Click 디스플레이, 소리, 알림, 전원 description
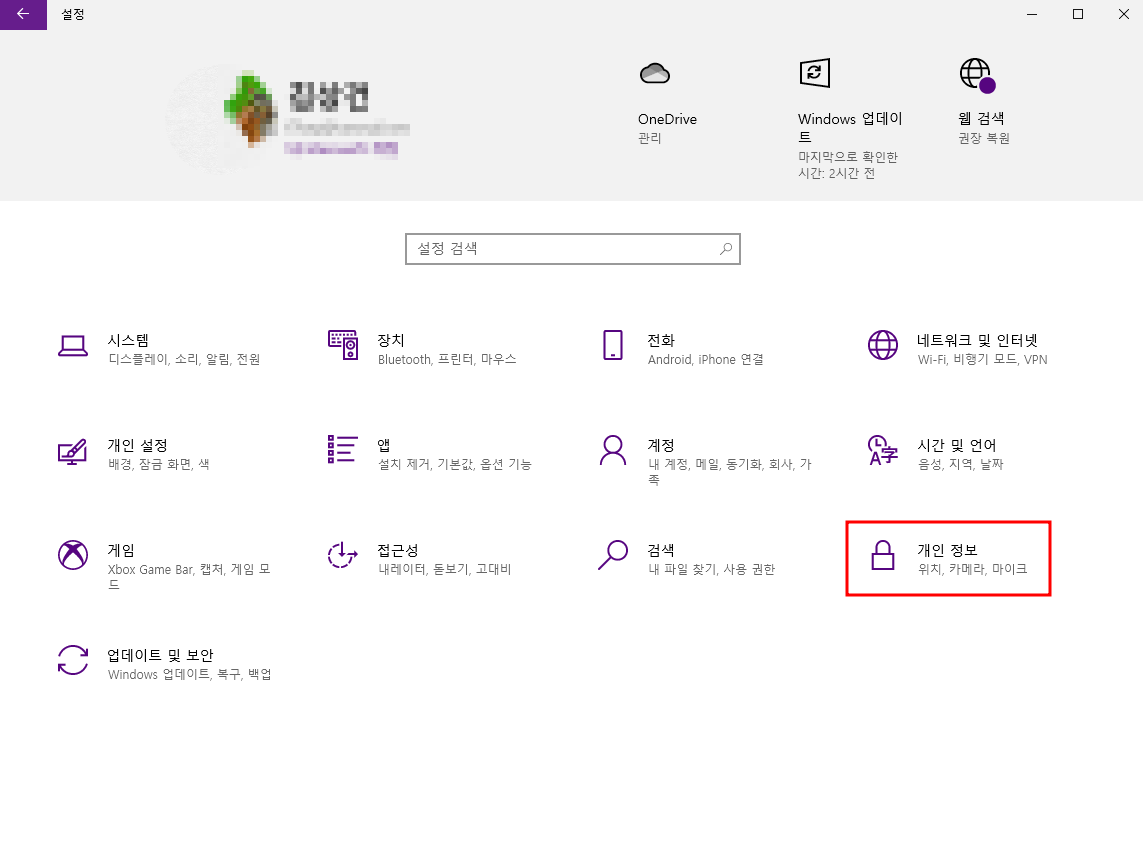The height and width of the screenshot is (866, 1143). tap(184, 359)
